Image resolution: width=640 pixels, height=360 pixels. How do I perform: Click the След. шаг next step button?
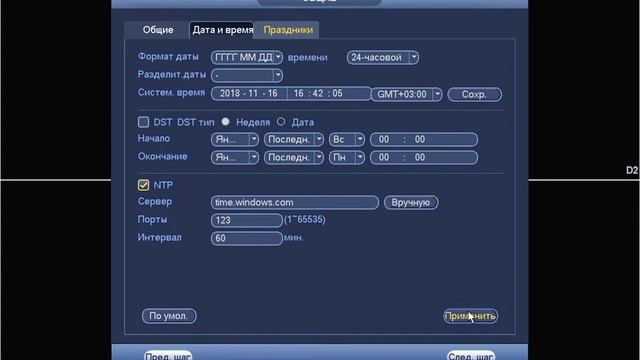tap(471, 356)
